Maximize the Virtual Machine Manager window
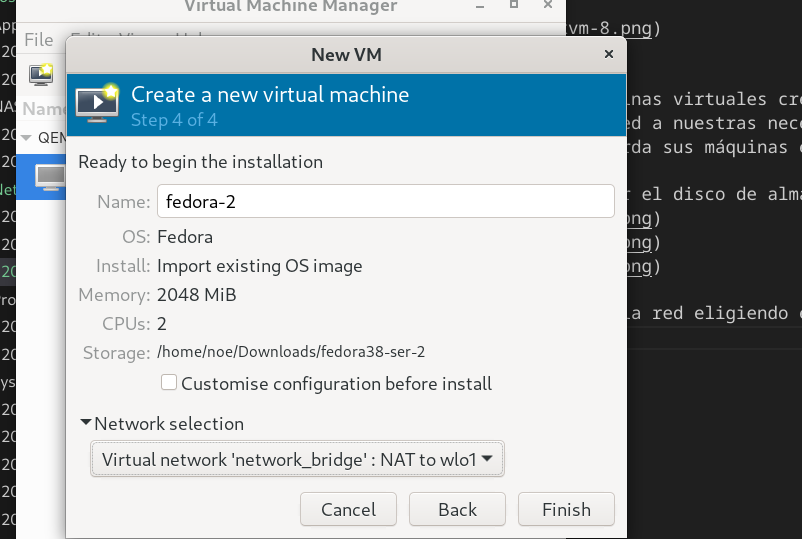This screenshot has height=539, width=802. coord(514,5)
